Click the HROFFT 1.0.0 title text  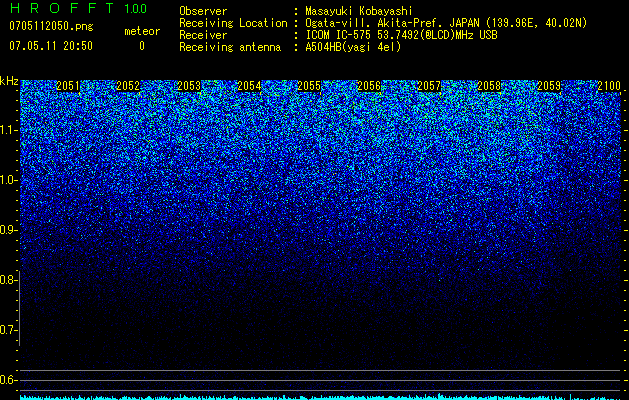pos(79,8)
